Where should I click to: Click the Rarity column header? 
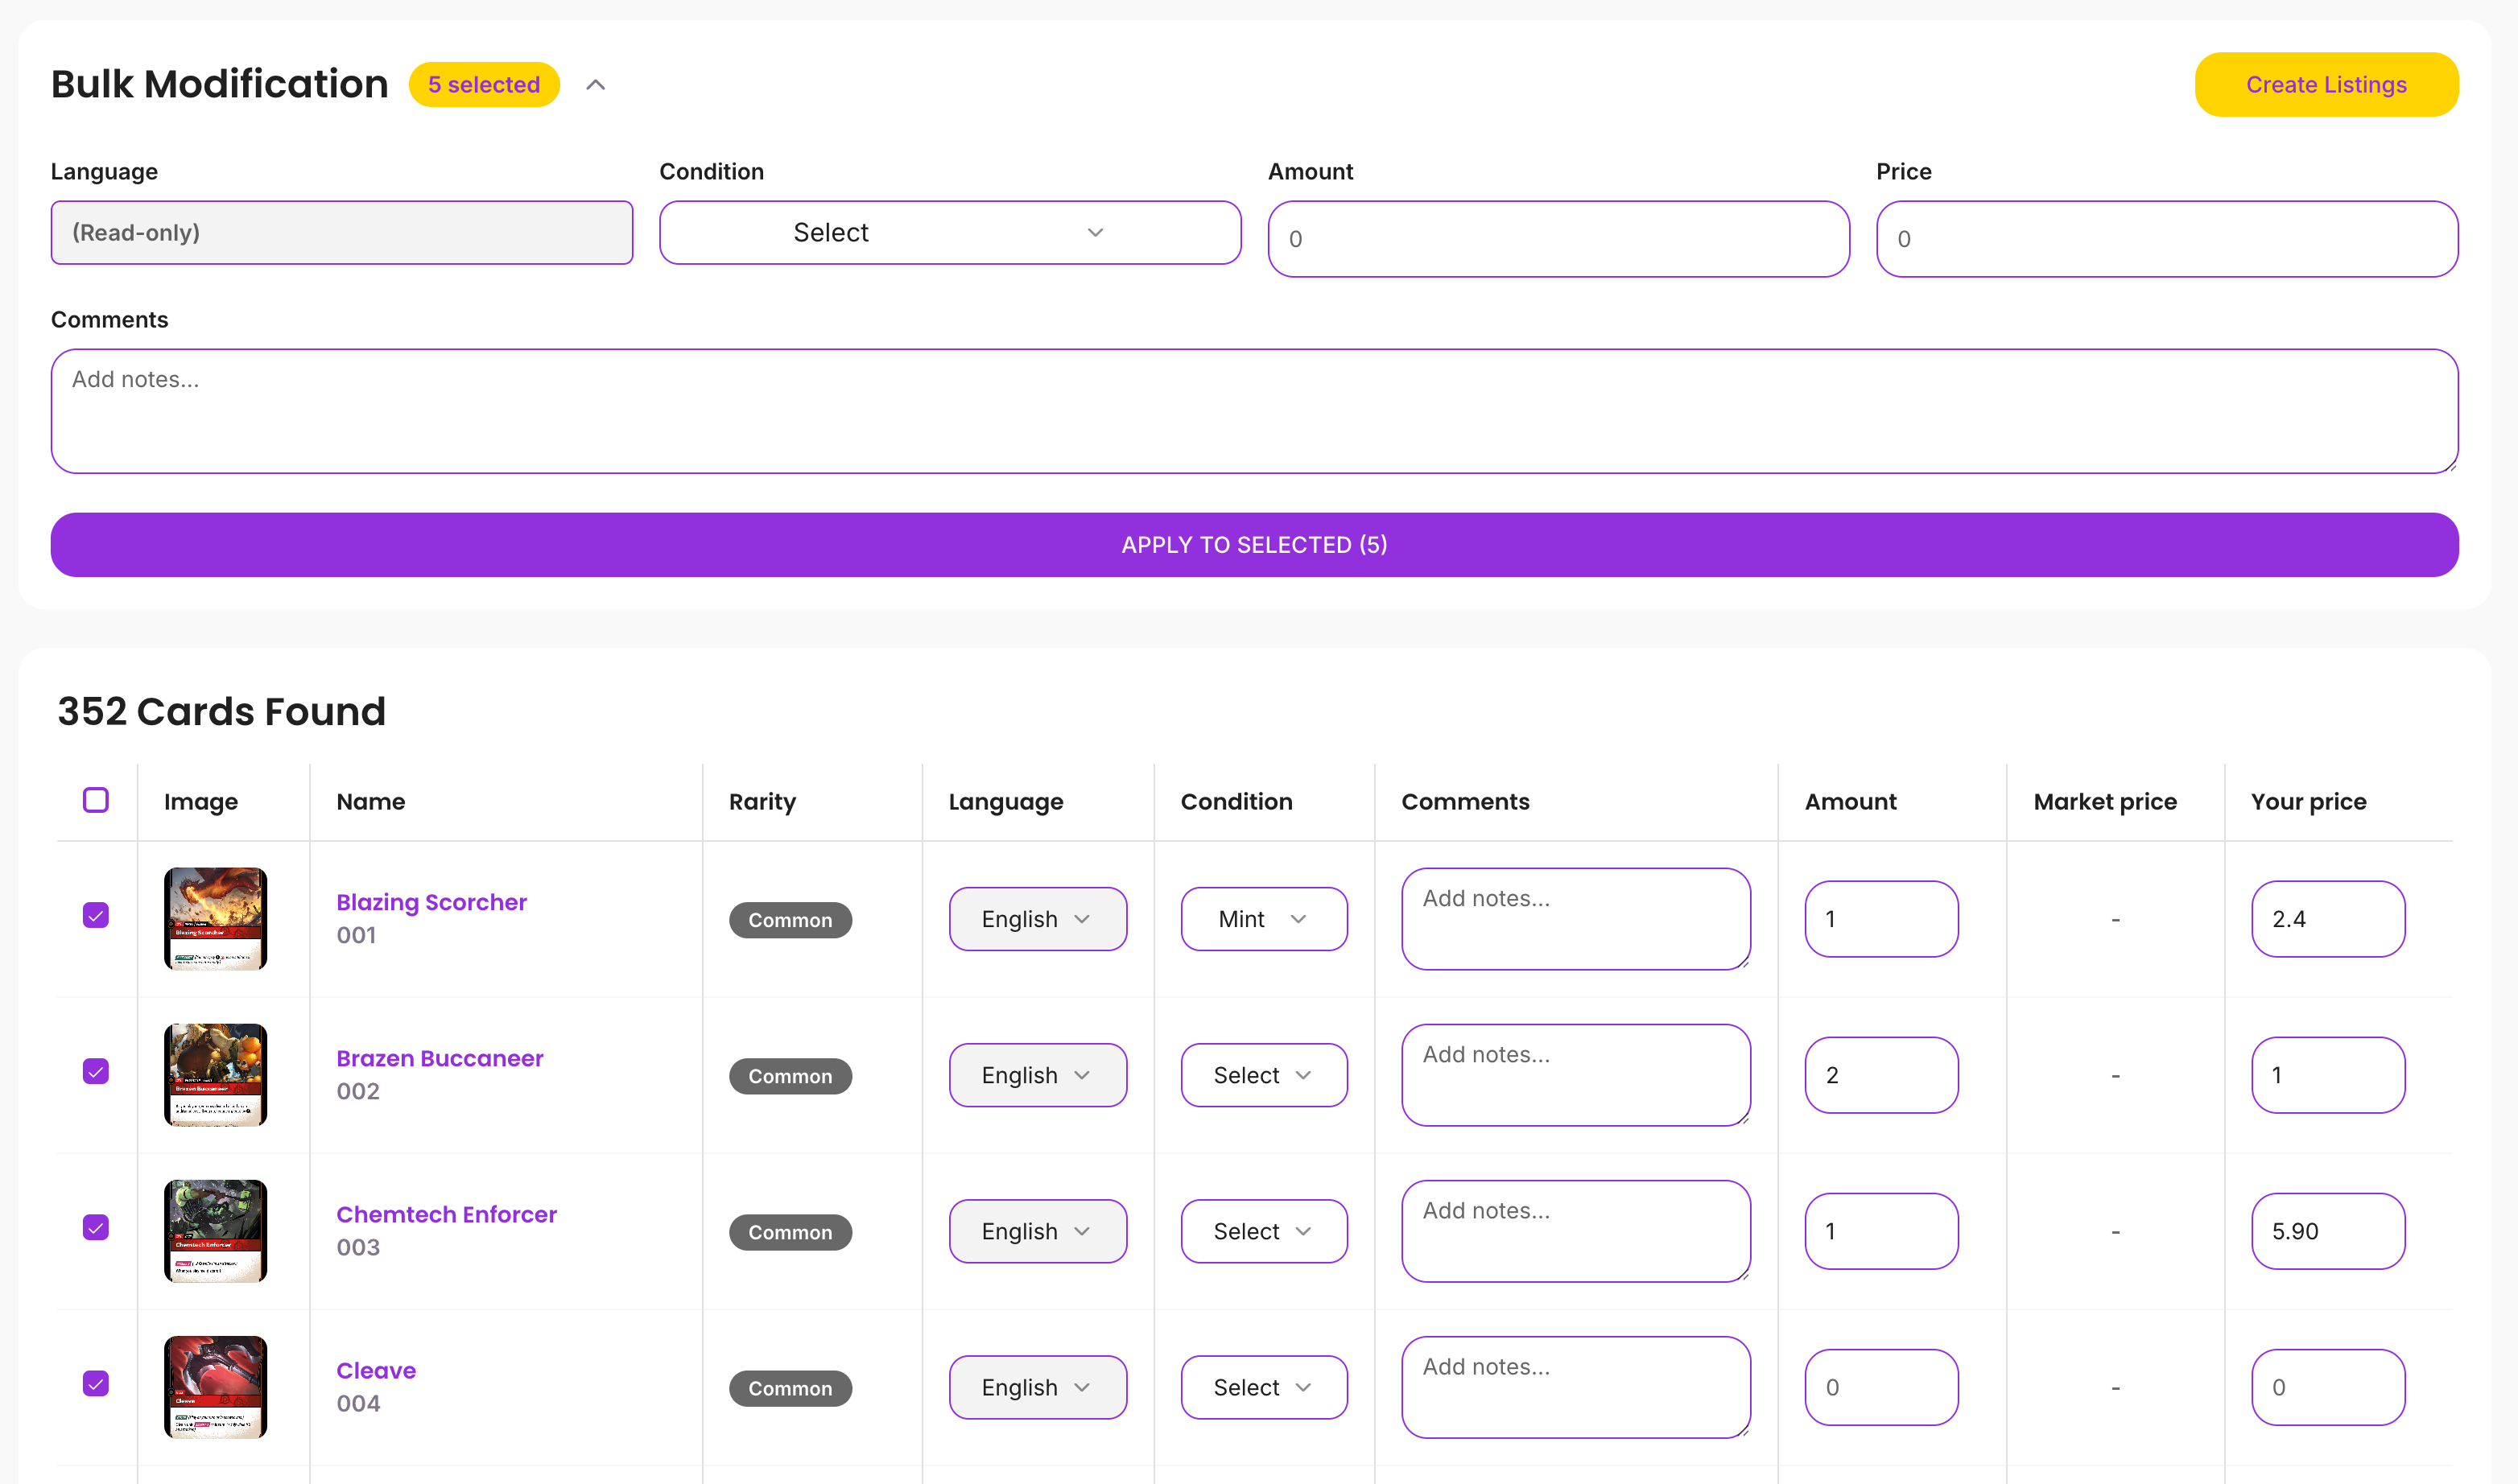click(x=762, y=802)
